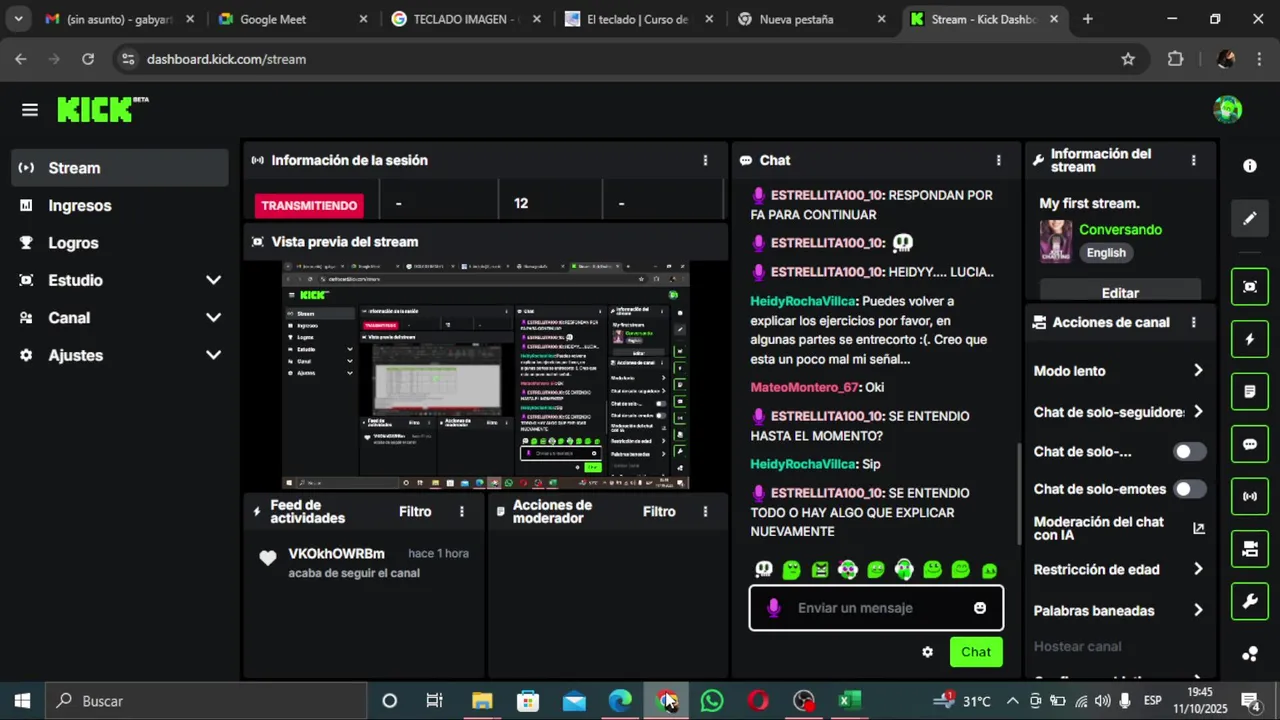Switch to the Nueva pestaña browser tab

click(813, 19)
